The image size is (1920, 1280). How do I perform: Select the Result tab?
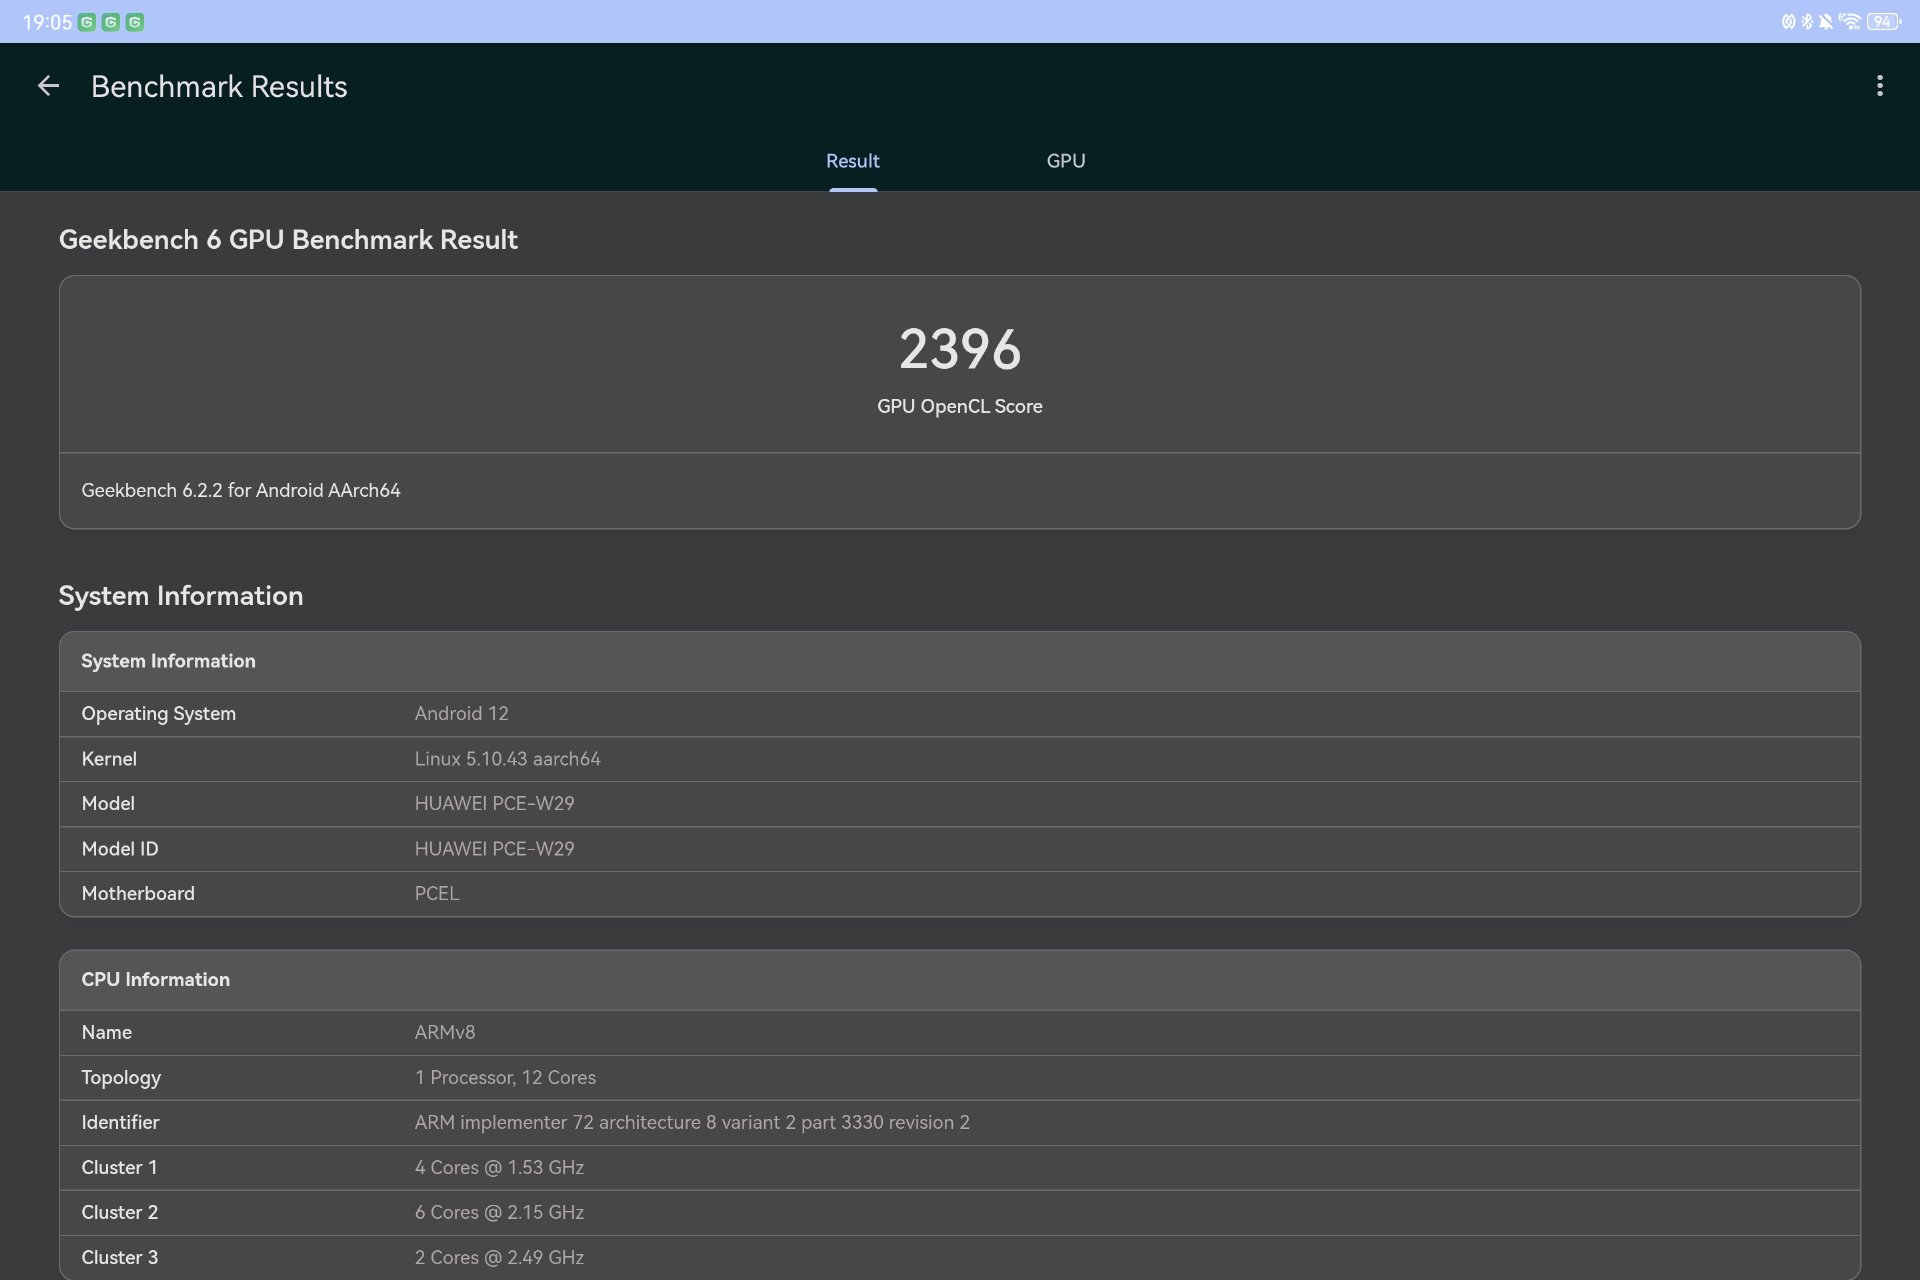(852, 161)
